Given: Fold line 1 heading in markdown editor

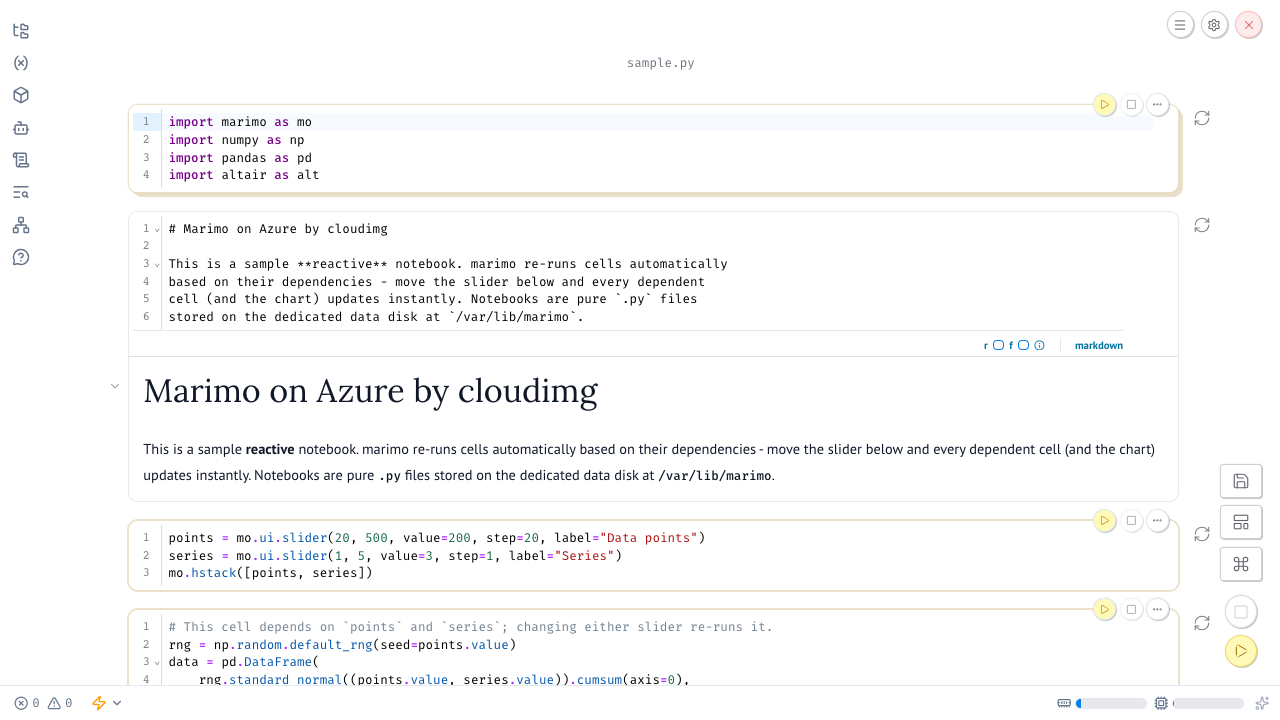Looking at the screenshot, I should (x=158, y=229).
